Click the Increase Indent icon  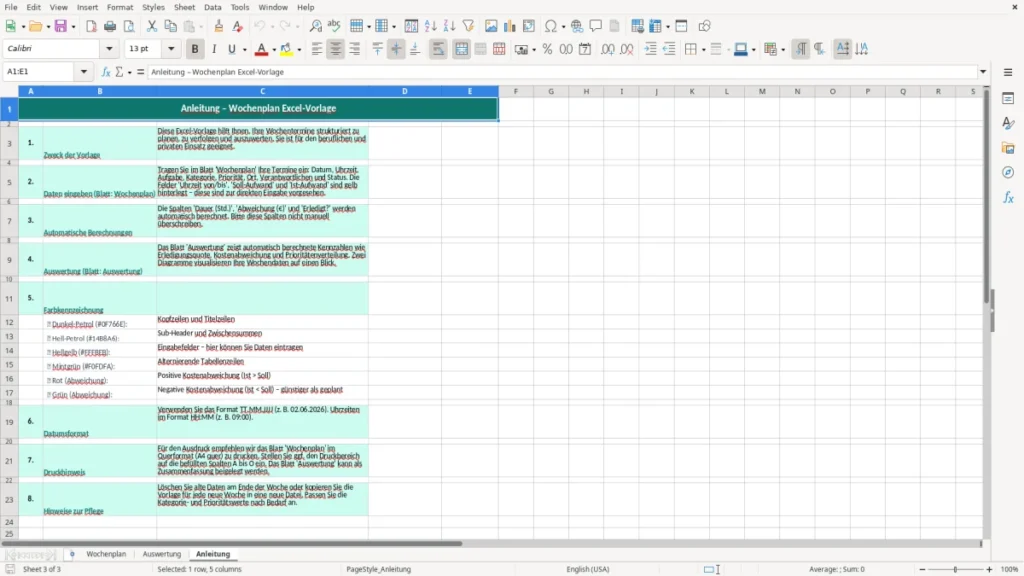pos(650,49)
